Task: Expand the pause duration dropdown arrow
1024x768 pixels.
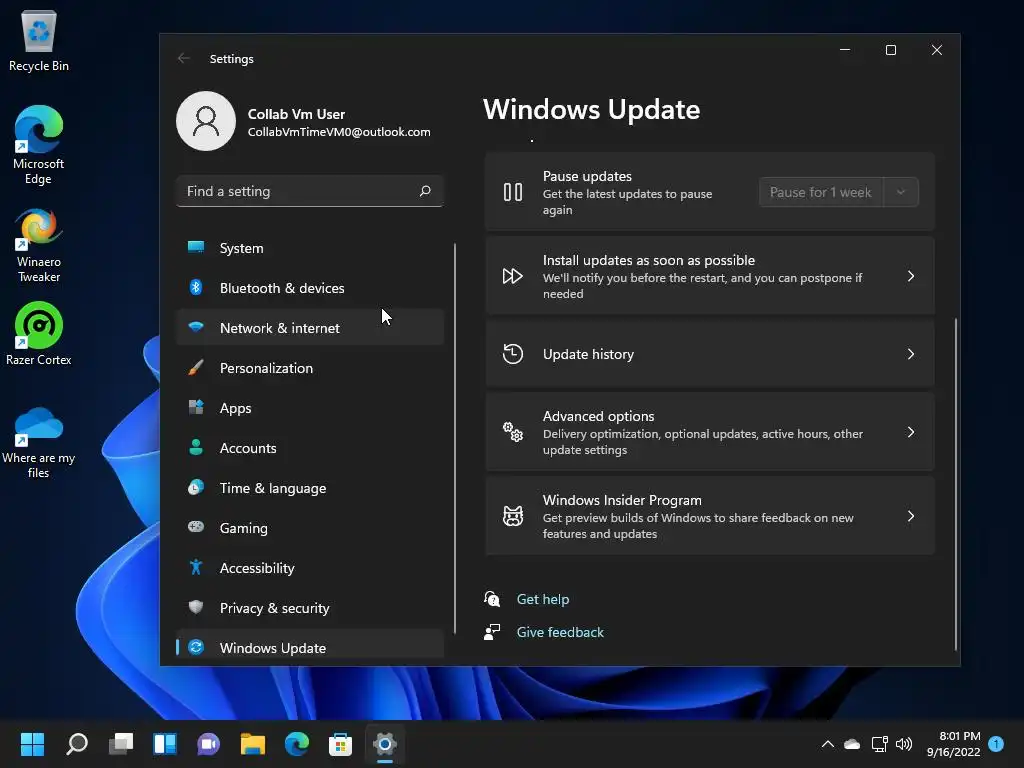Action: pos(901,192)
